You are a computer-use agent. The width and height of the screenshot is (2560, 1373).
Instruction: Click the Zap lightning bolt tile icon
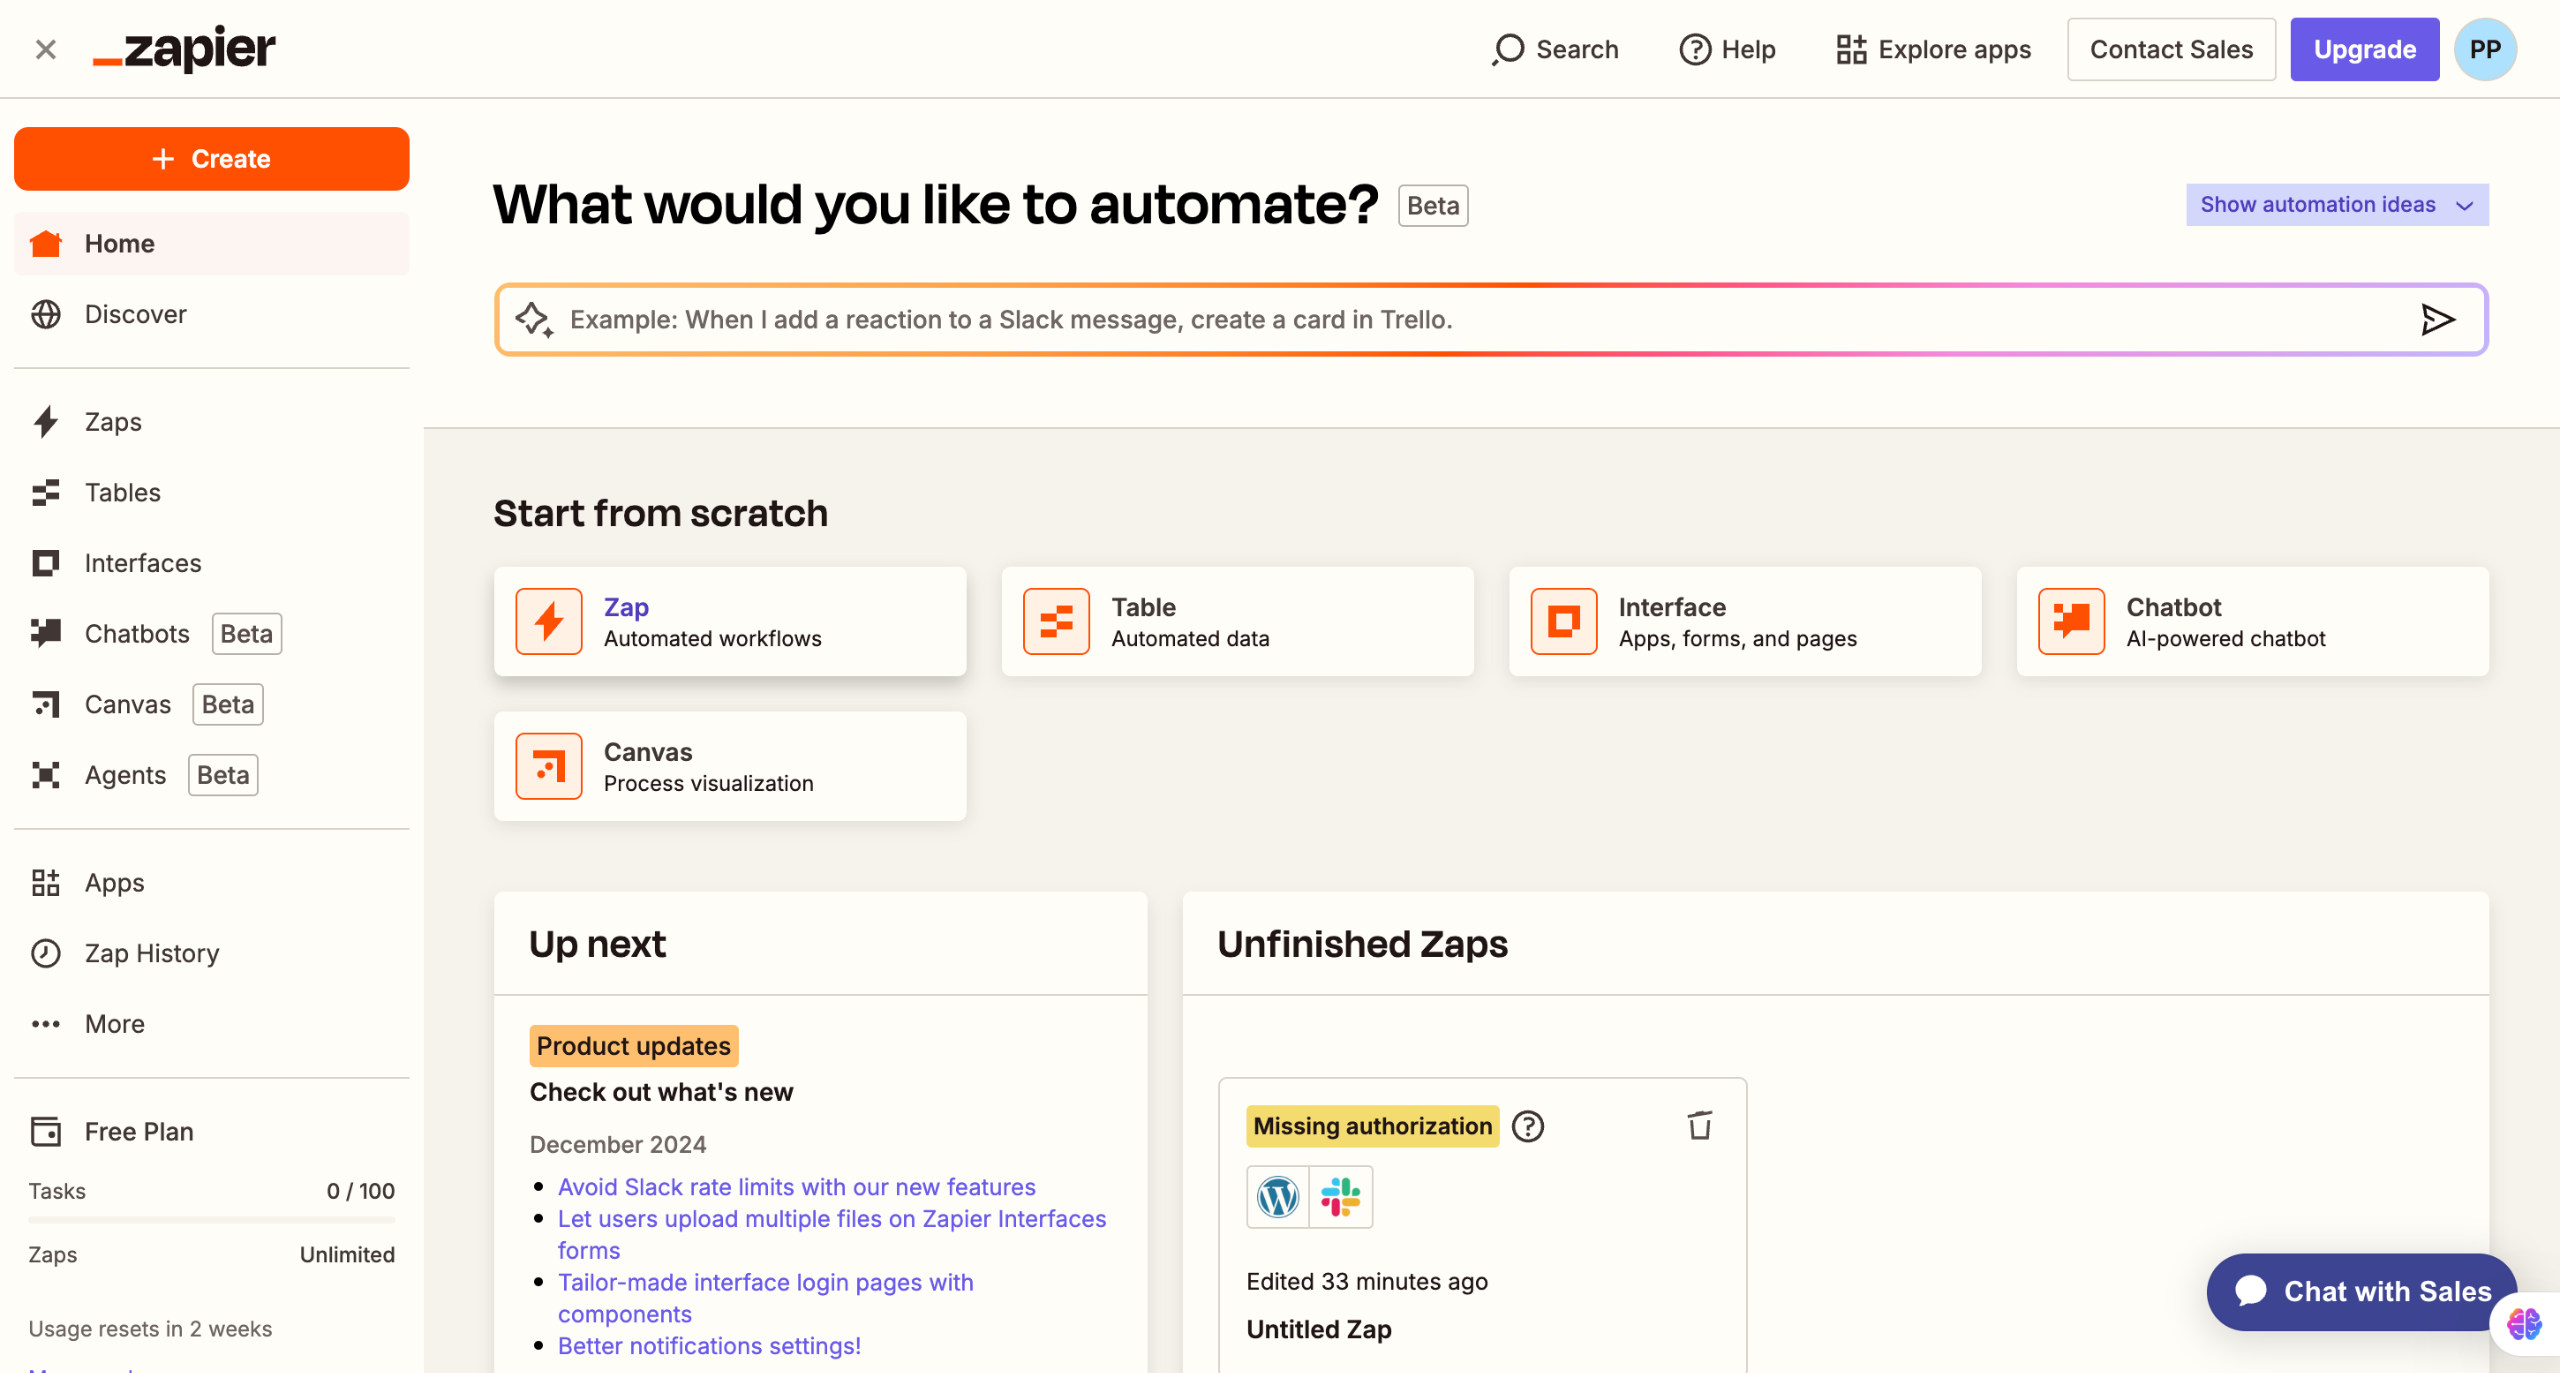pyautogui.click(x=549, y=621)
